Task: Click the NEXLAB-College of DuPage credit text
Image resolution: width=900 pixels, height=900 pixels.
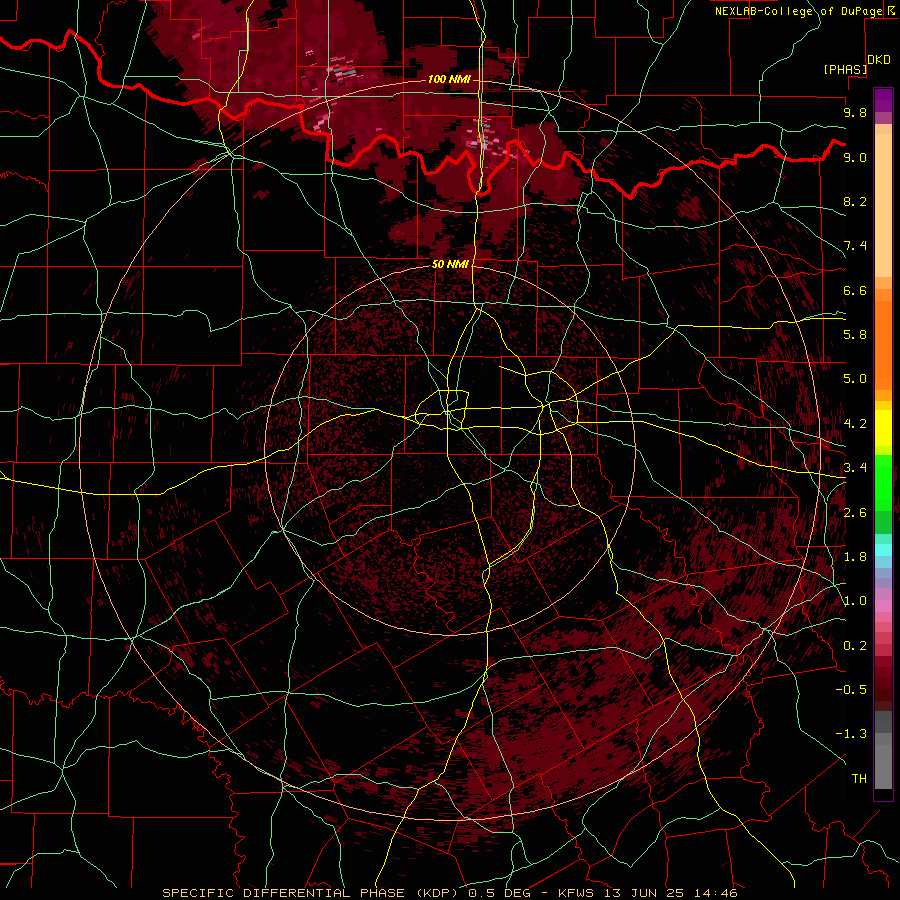Action: point(798,11)
